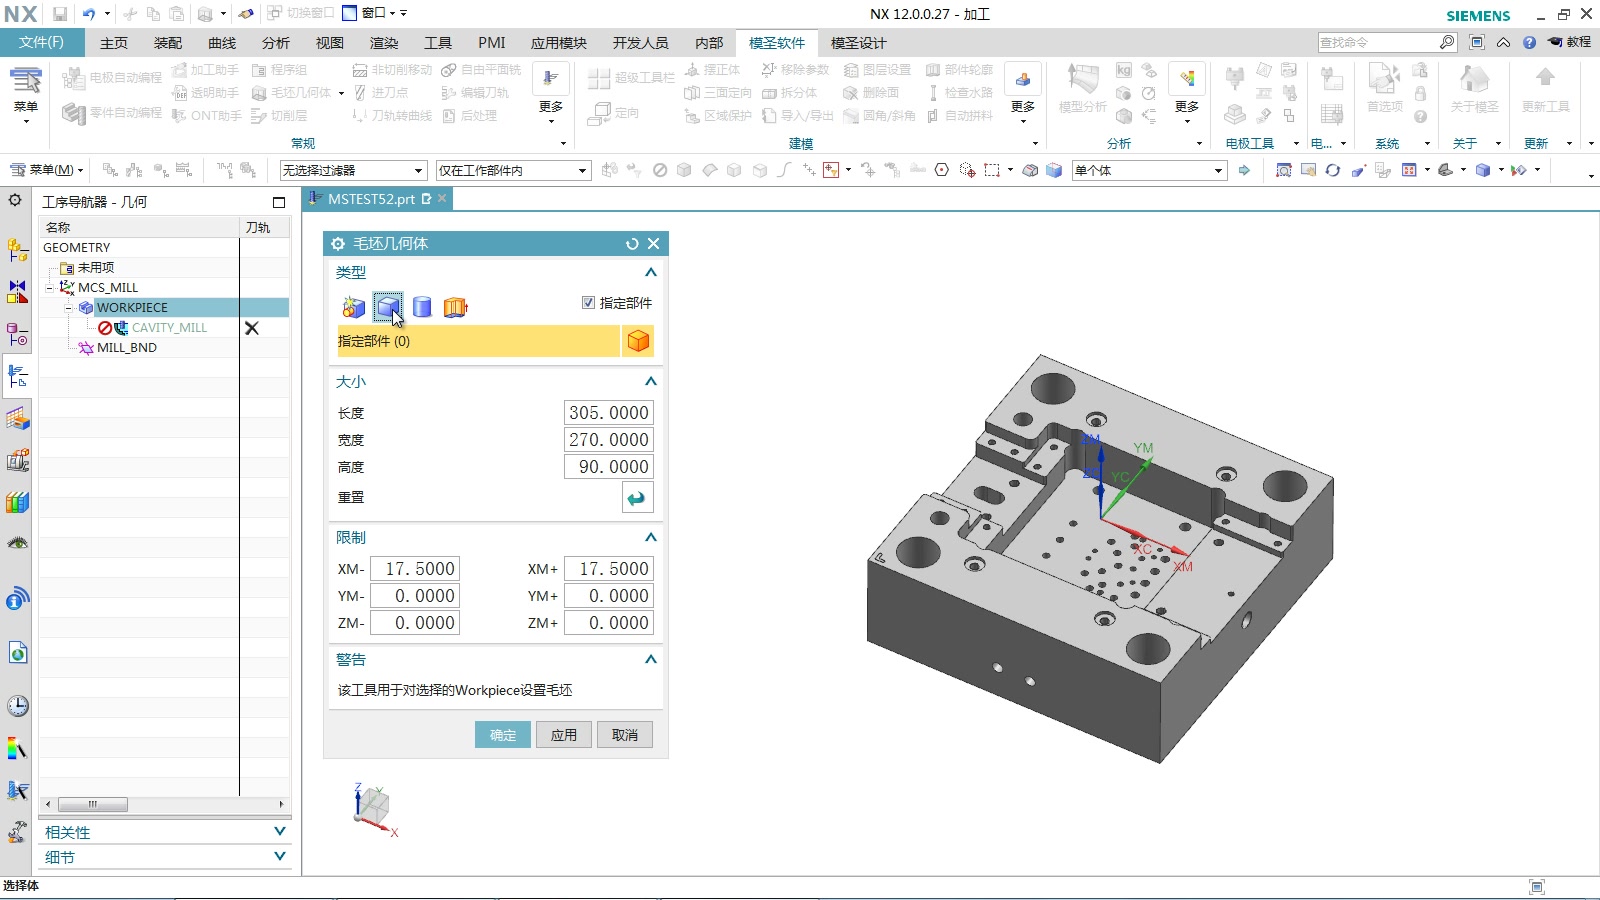The image size is (1600, 900).
Task: Click the clock history icon in sidebar
Action: pos(18,706)
